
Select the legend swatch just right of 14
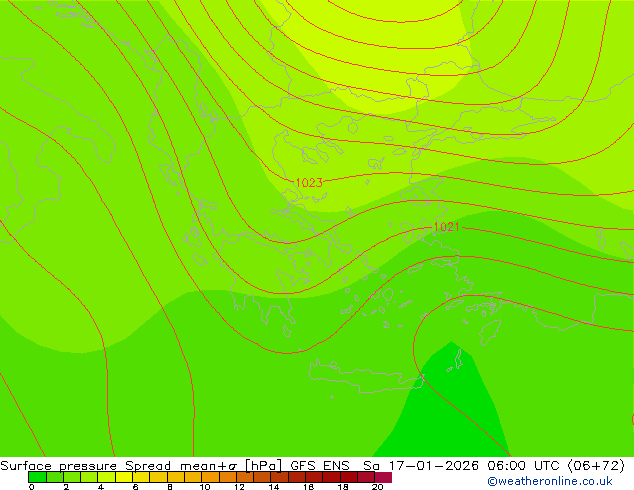point(279,477)
